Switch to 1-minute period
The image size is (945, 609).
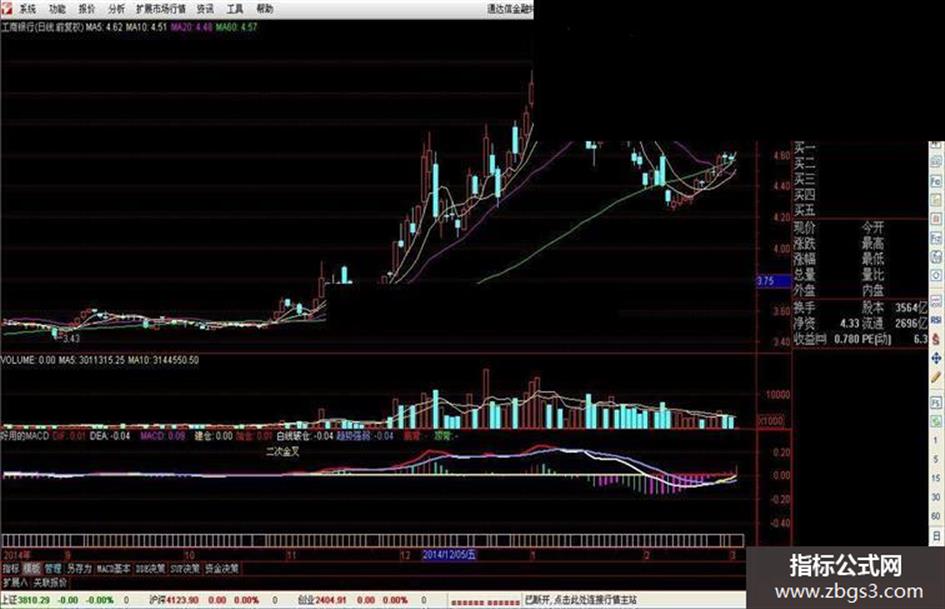(937, 441)
